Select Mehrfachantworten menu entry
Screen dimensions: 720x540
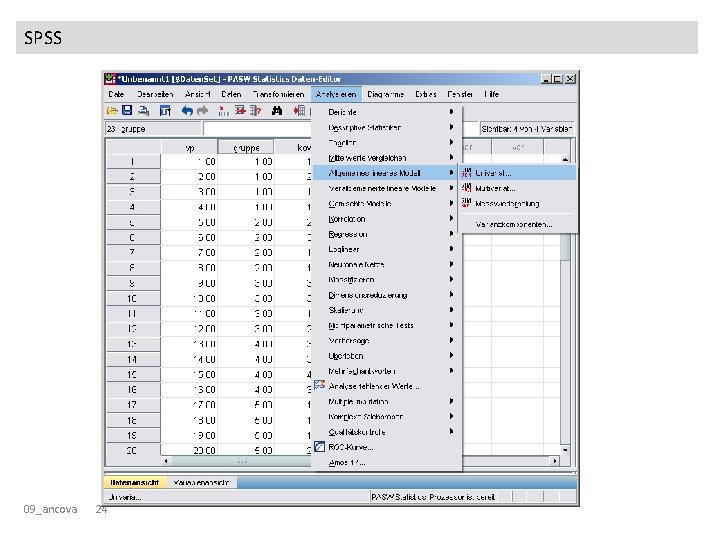[385, 371]
